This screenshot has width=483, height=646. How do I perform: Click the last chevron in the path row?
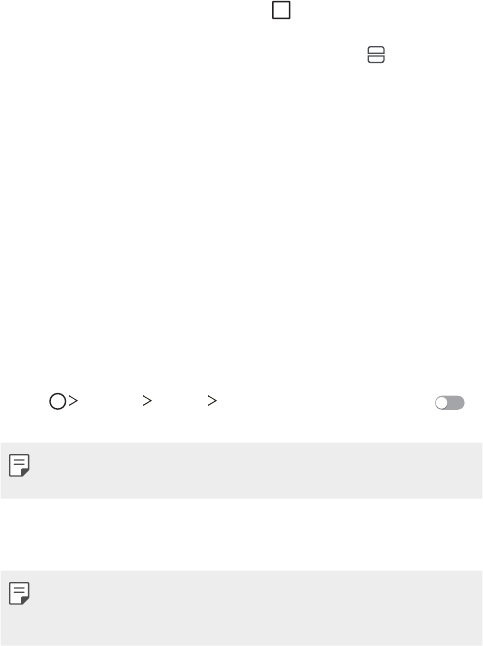click(x=212, y=401)
